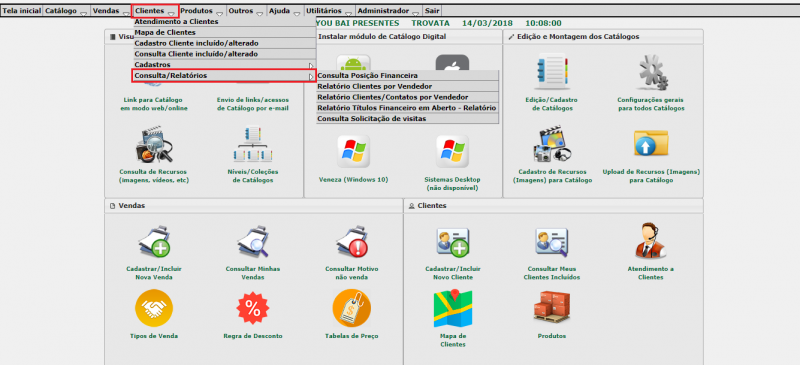Image resolution: width=800 pixels, height=365 pixels.
Task: Choose Relatório Clientes por Vendedor
Action: [407, 86]
